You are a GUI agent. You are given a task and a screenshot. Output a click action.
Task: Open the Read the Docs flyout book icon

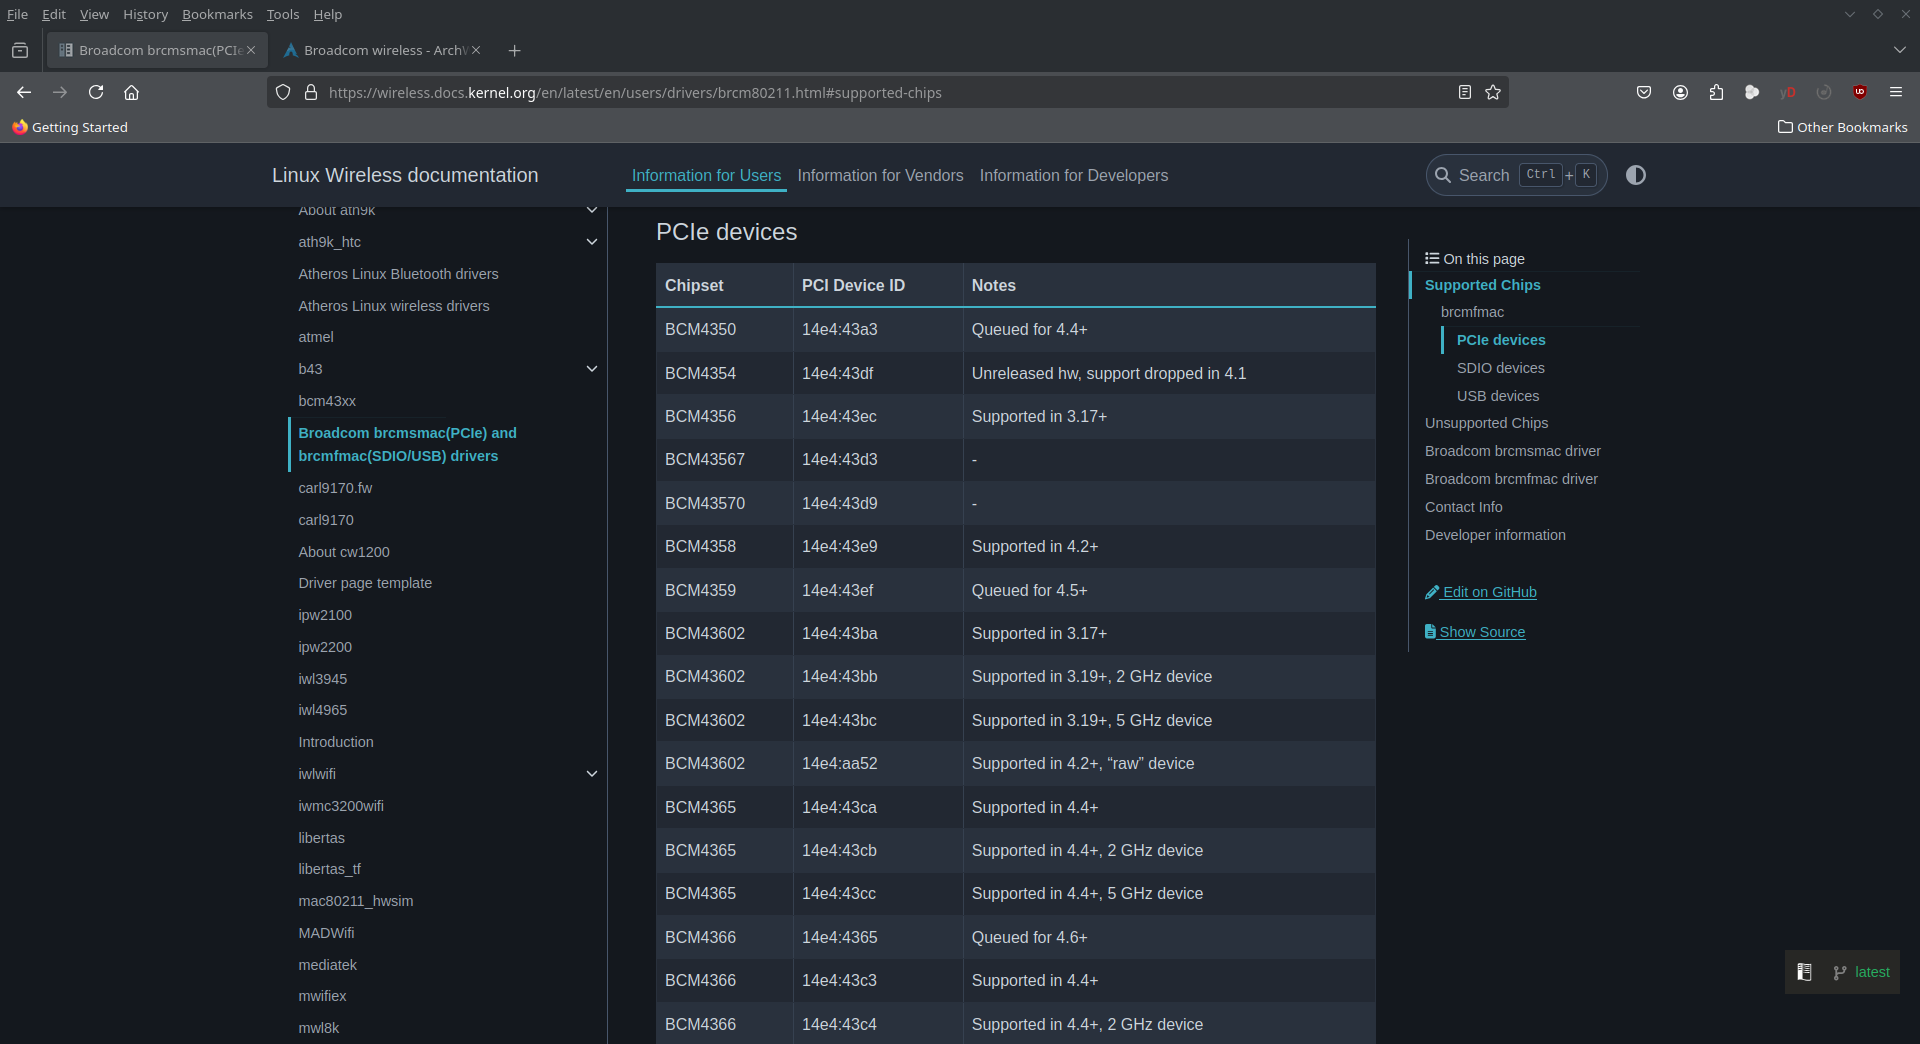pos(1804,972)
